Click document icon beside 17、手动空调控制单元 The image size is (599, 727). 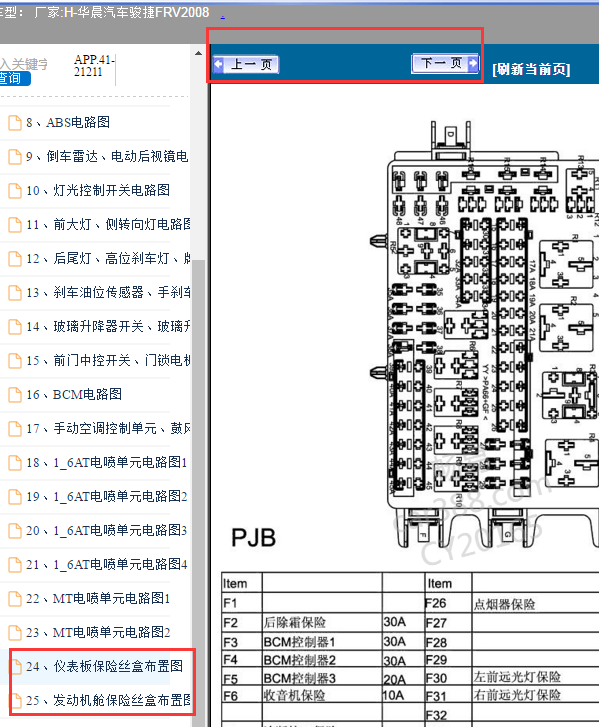tap(15, 429)
